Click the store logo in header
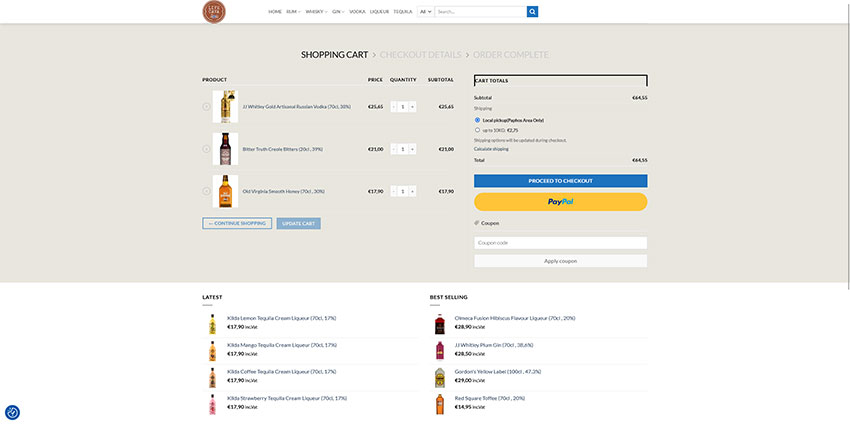 tap(212, 12)
